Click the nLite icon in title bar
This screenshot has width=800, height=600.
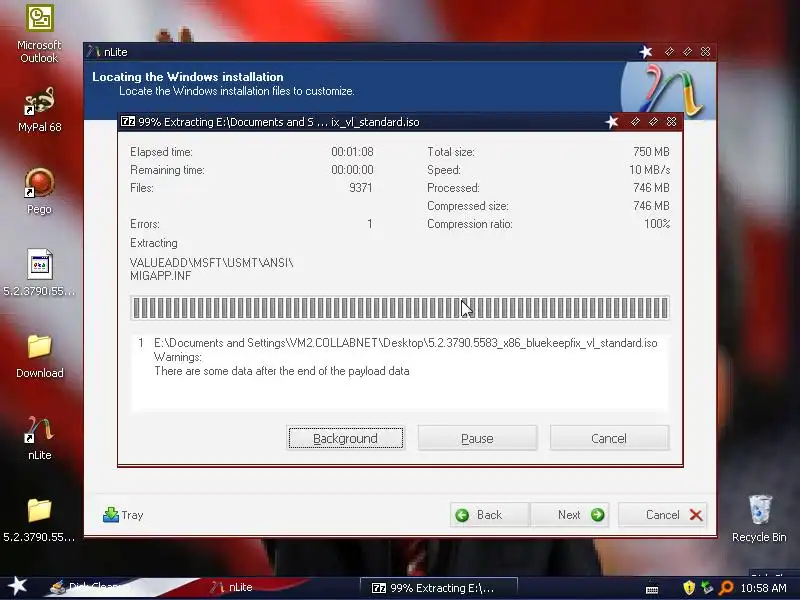94,52
